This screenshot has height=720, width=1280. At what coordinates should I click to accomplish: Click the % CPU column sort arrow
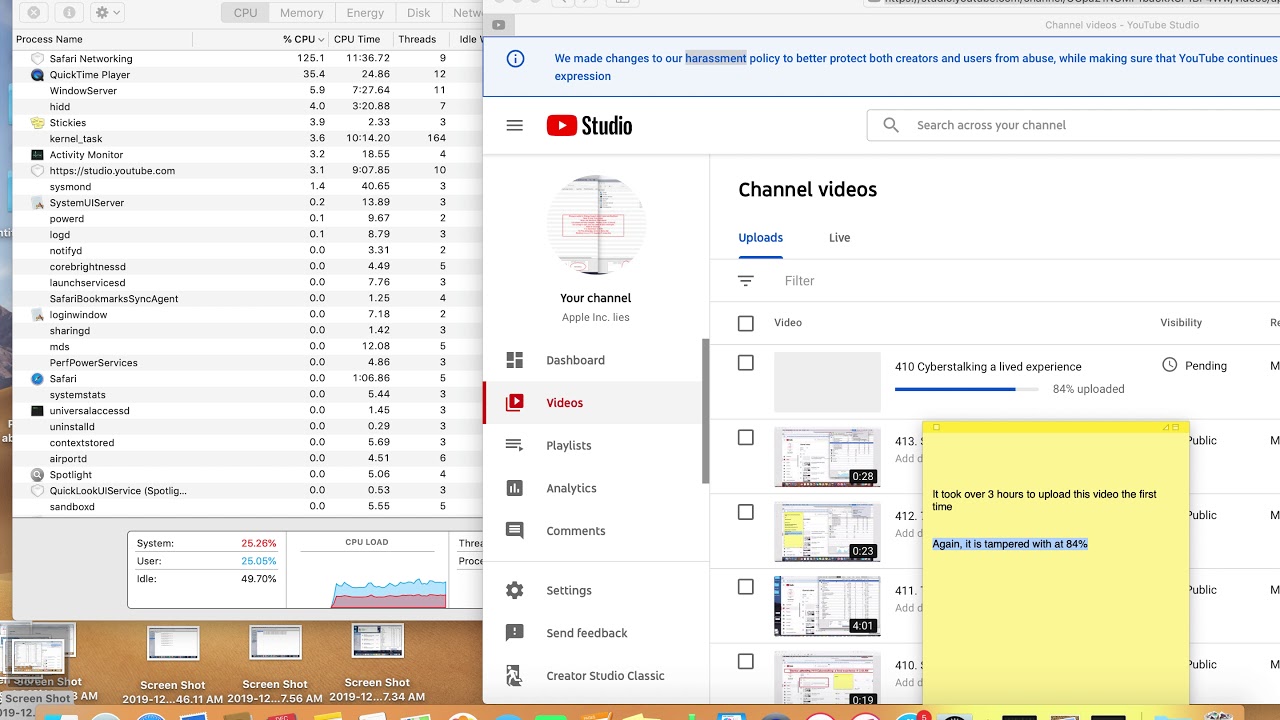pyautogui.click(x=320, y=39)
